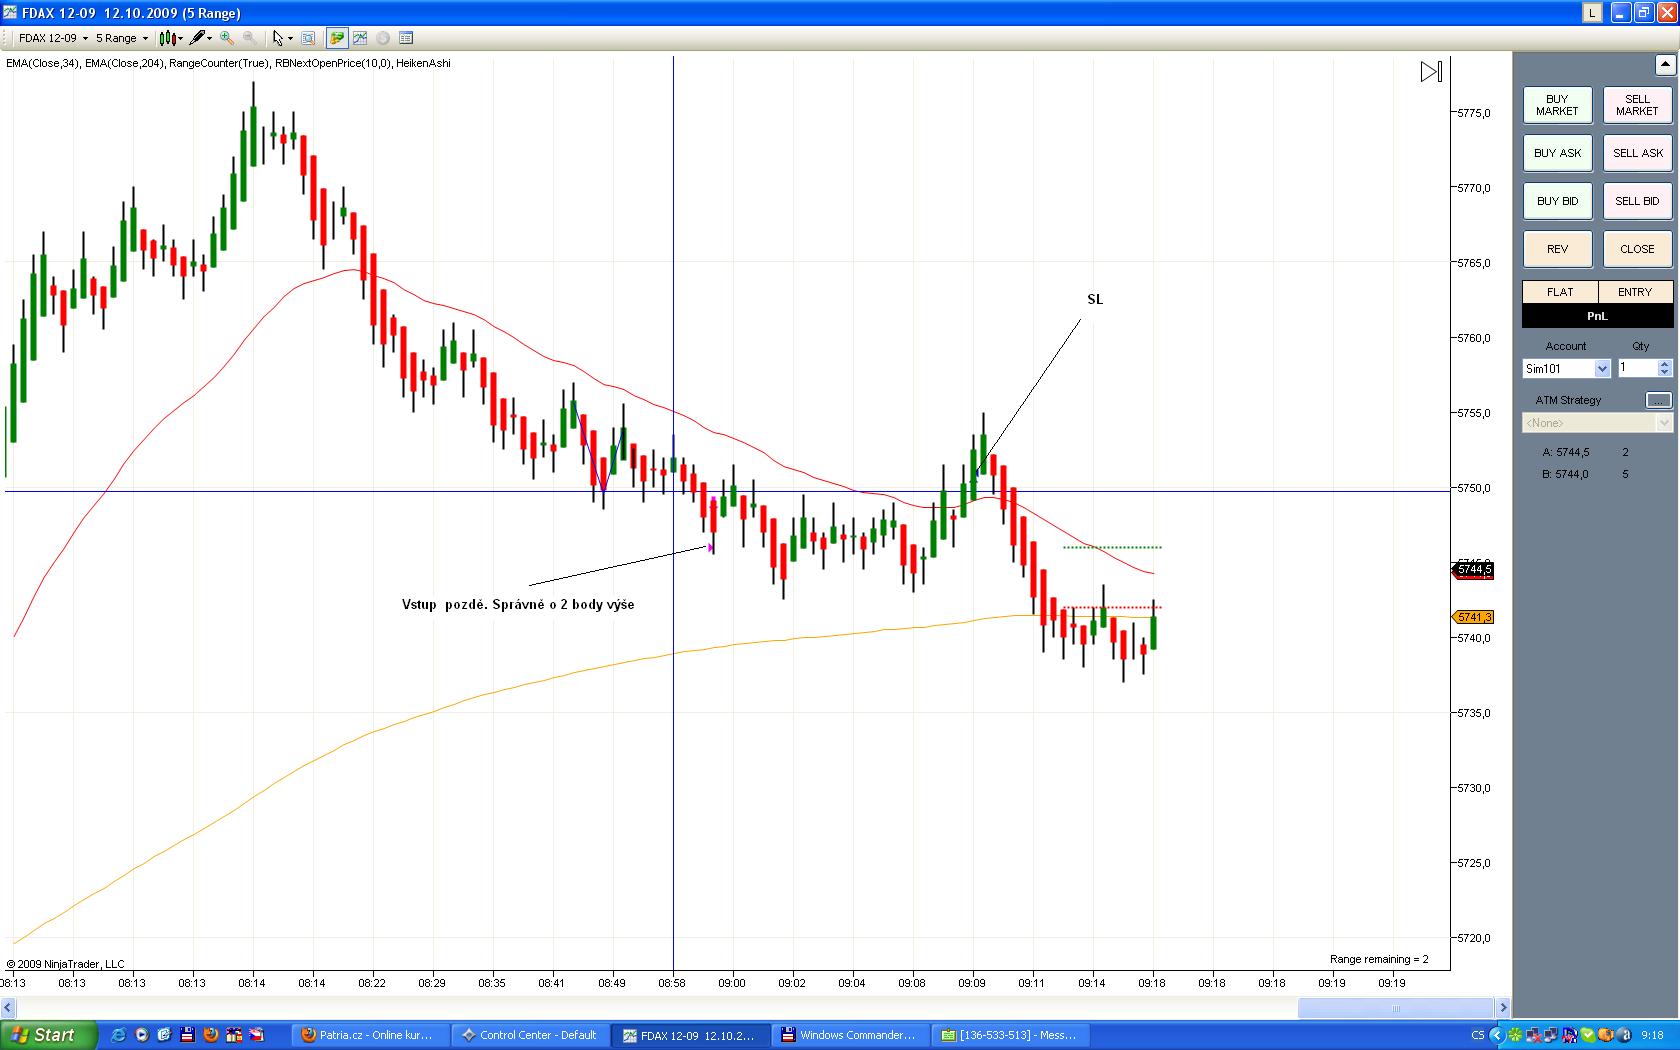Screen dimensions: 1680x1050
Task: Collapse the Chart Trader panel arrow
Action: (x=1665, y=65)
